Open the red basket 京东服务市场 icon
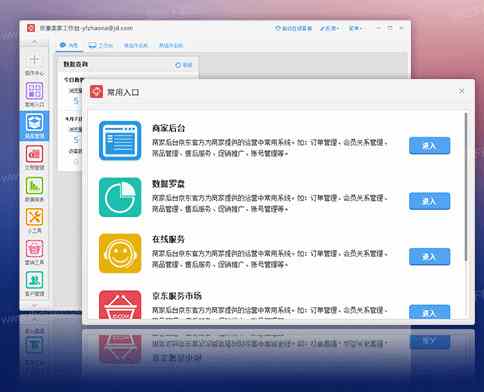The height and width of the screenshot is (392, 484). (120, 305)
